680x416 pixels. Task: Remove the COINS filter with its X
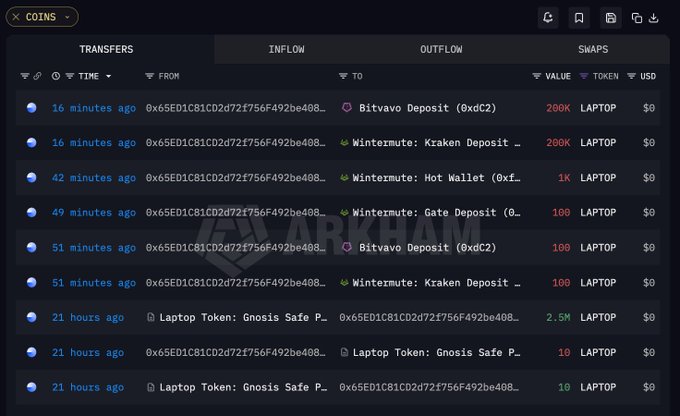(x=16, y=17)
